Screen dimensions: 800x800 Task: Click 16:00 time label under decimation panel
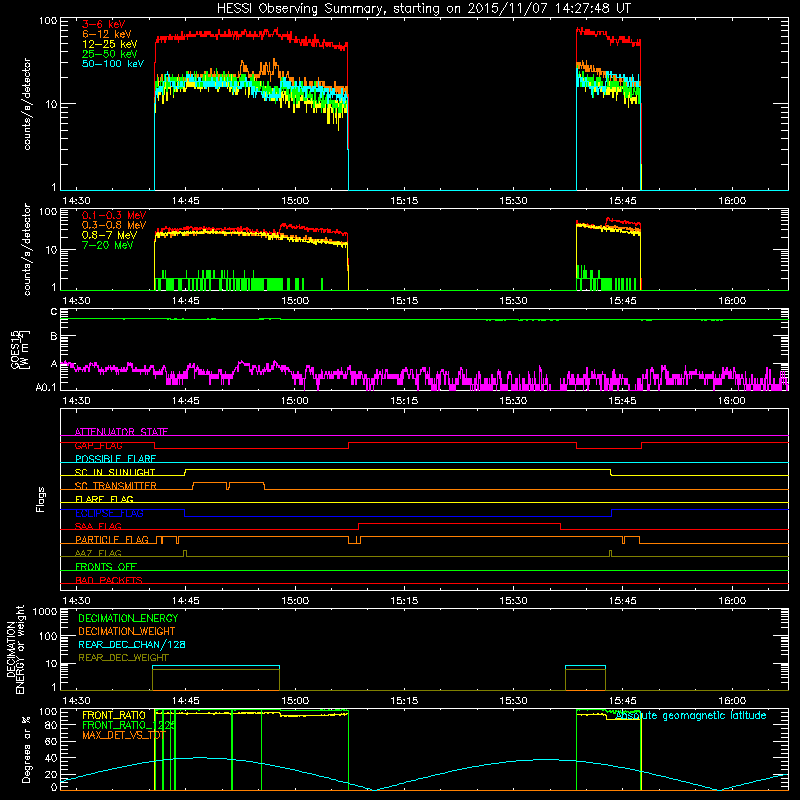tap(732, 701)
